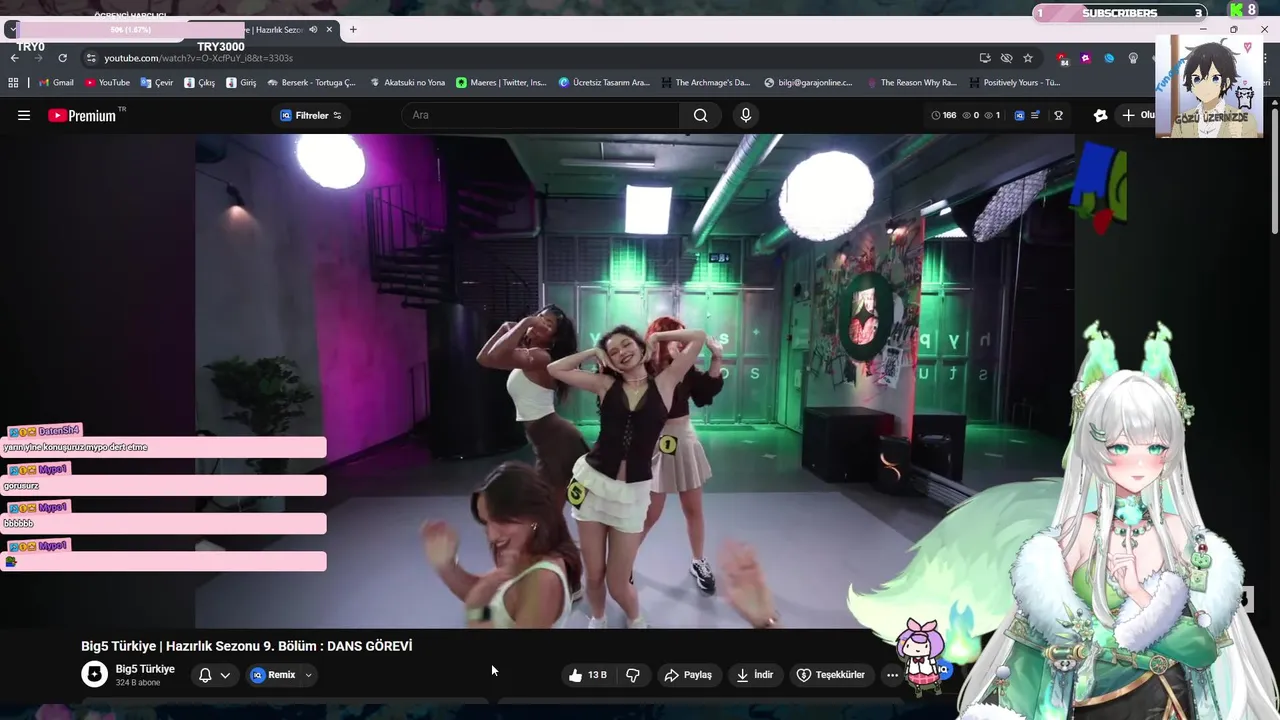The width and height of the screenshot is (1280, 720).
Task: Open the red extension with 84 badge
Action: pos(1062,59)
